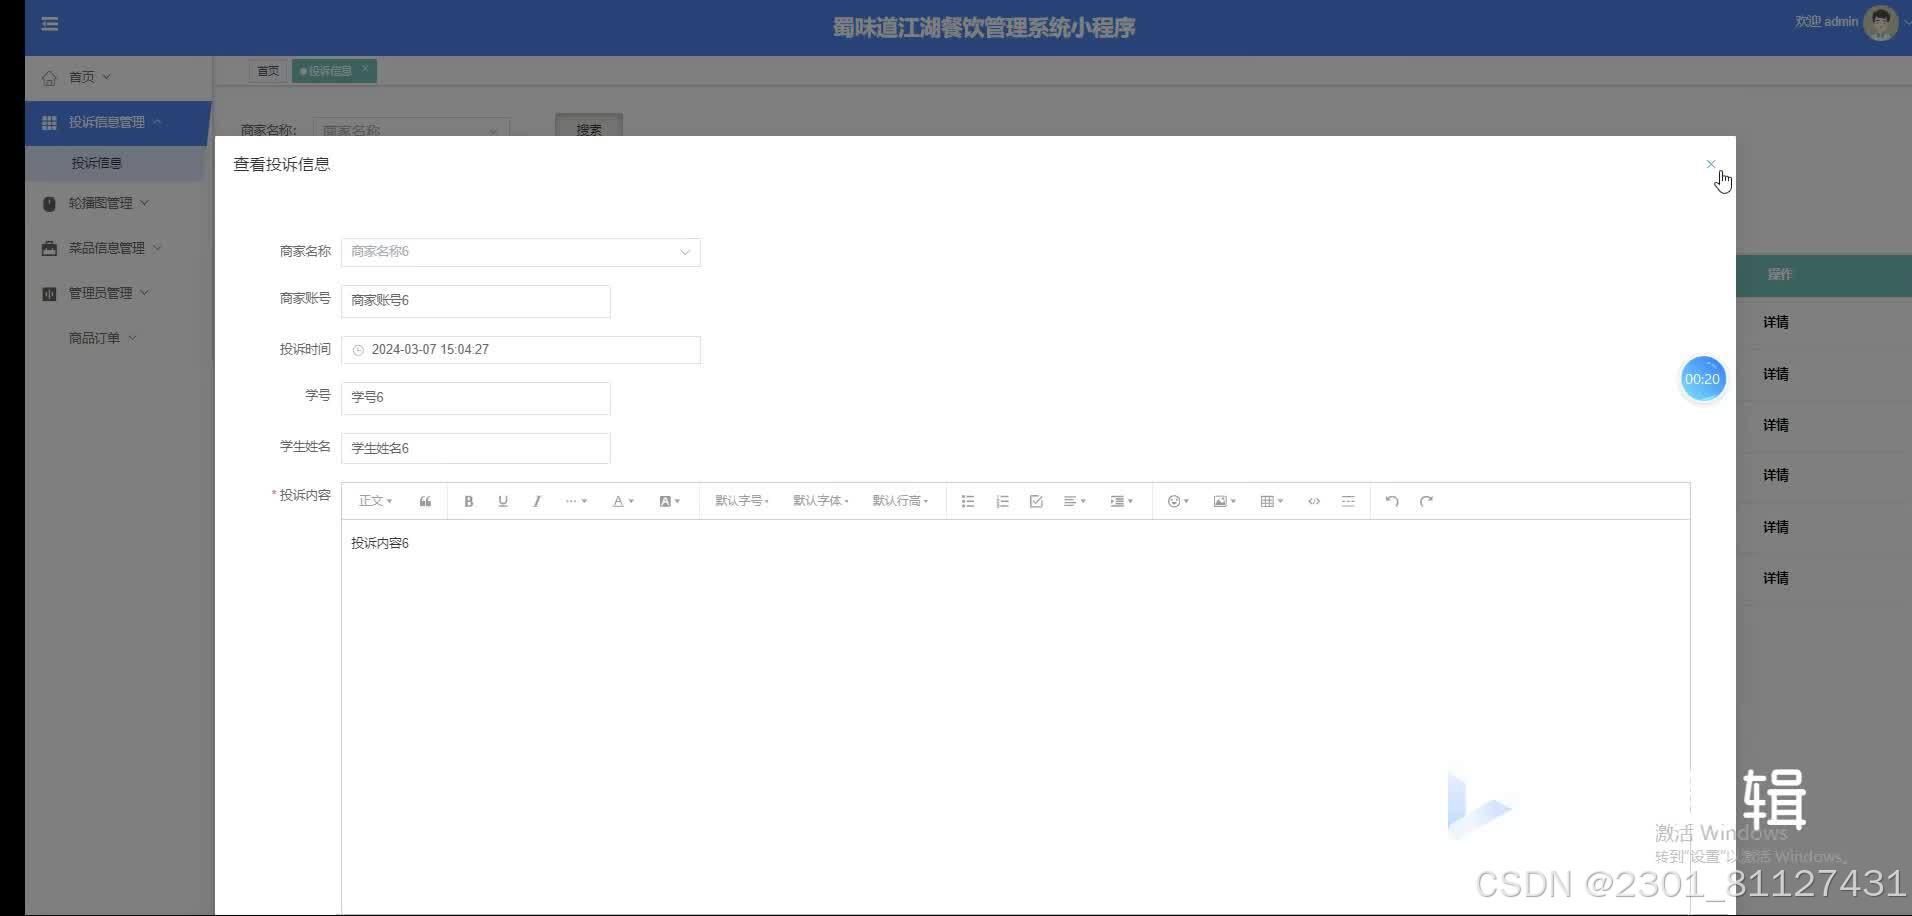Apply bold formatting in editor
The width and height of the screenshot is (1912, 916).
468,501
